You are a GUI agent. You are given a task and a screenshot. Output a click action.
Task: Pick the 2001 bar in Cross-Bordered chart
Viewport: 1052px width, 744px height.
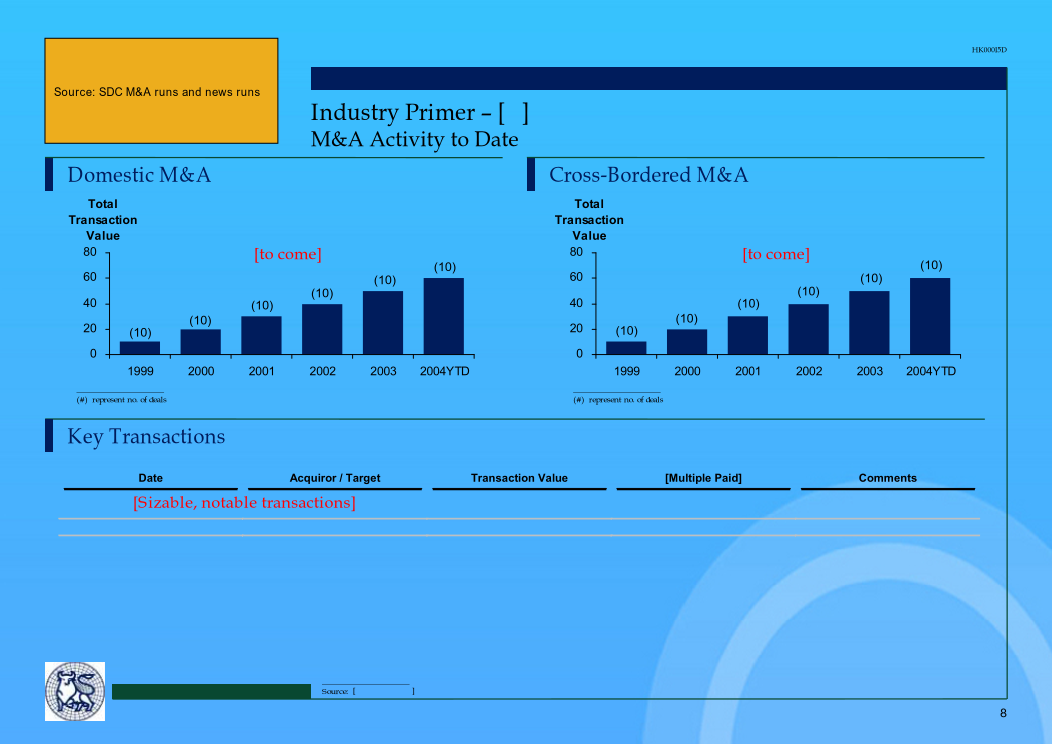pyautogui.click(x=747, y=335)
